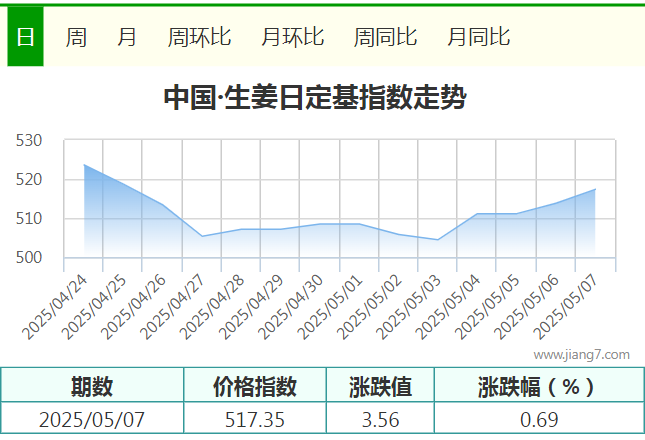
Task: Open the 月同比 tab
Action: click(x=478, y=37)
